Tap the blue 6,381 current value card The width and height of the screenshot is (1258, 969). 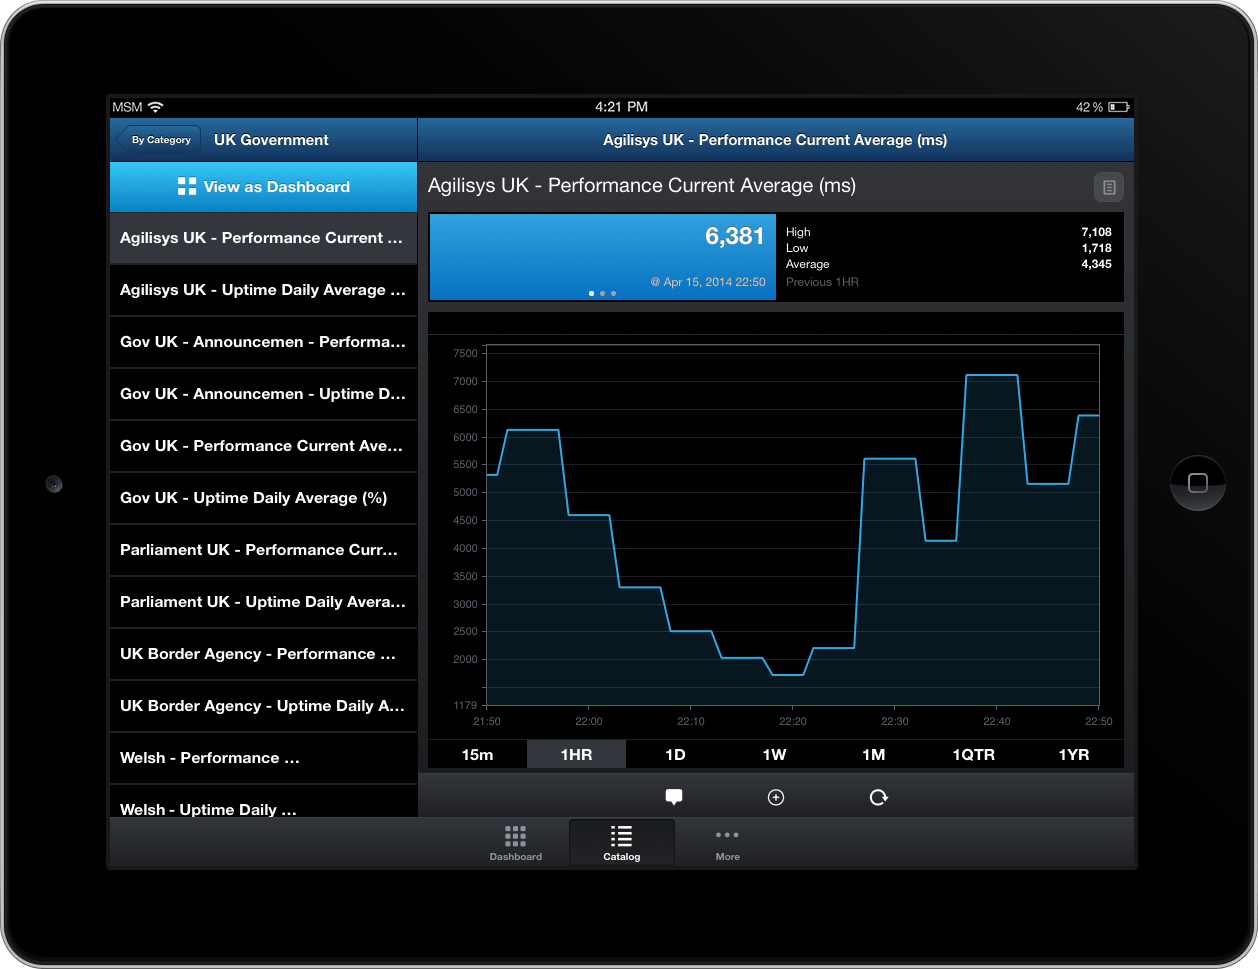pos(602,256)
